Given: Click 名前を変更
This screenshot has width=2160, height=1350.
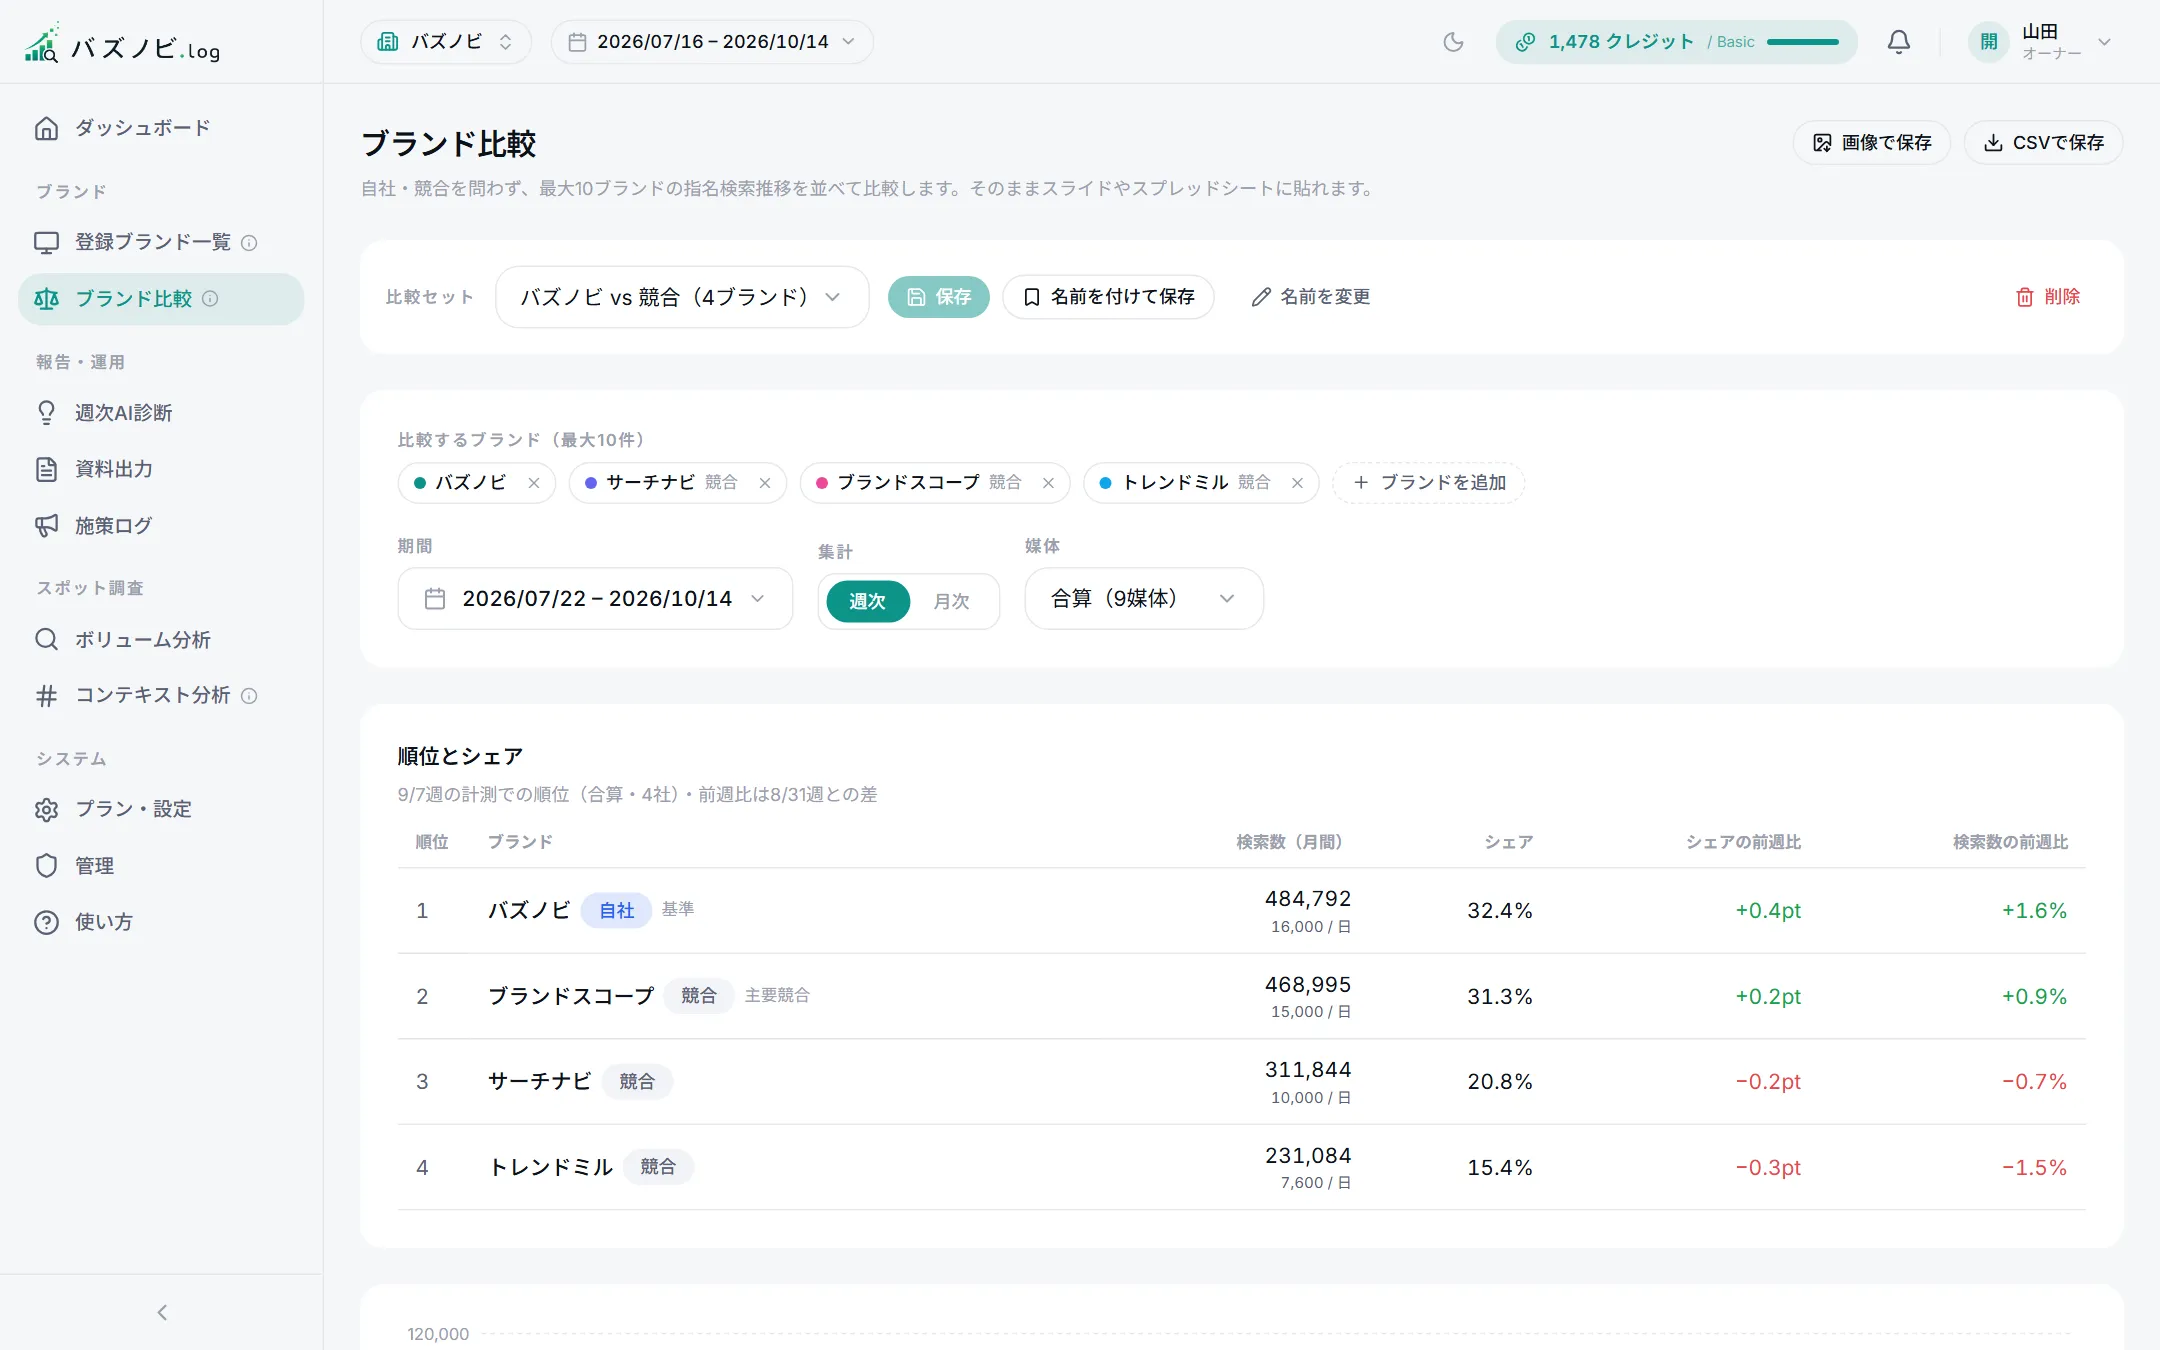Looking at the screenshot, I should point(1310,297).
